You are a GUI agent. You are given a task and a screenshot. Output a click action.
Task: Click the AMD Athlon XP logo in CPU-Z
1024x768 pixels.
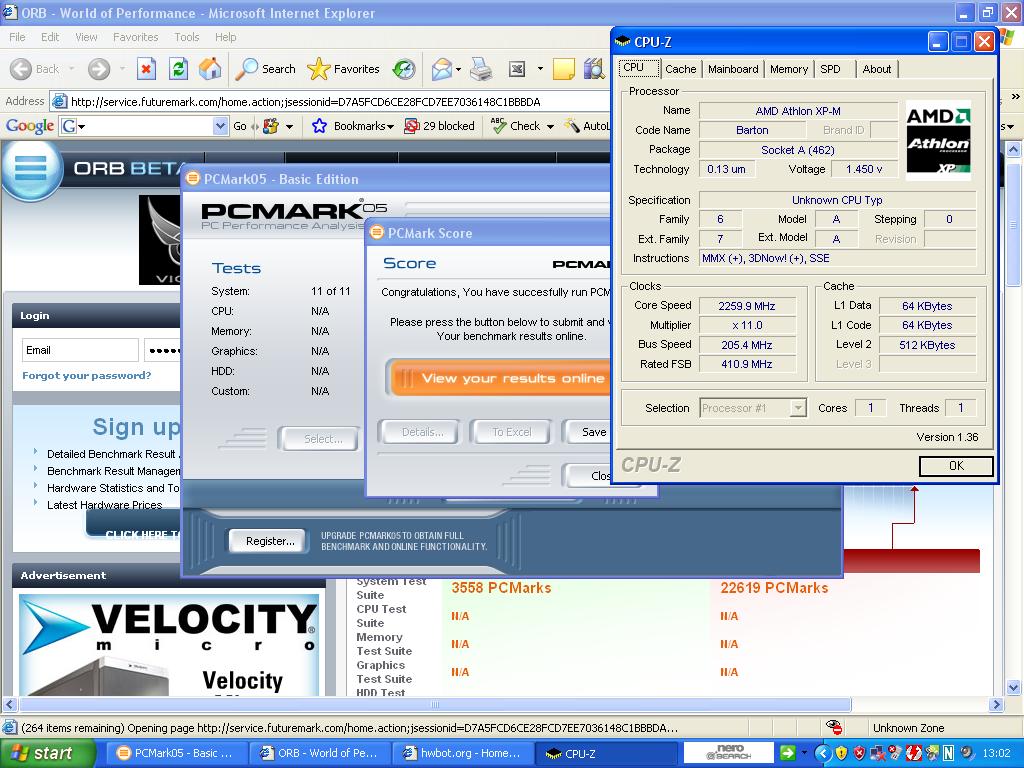[x=938, y=140]
